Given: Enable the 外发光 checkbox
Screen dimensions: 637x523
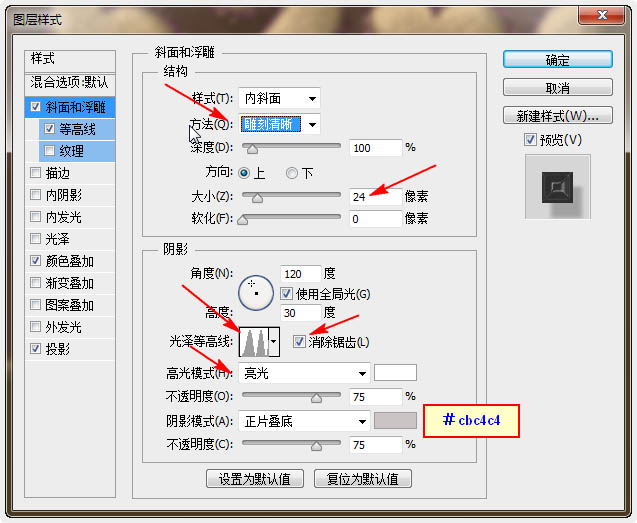Looking at the screenshot, I should [35, 326].
